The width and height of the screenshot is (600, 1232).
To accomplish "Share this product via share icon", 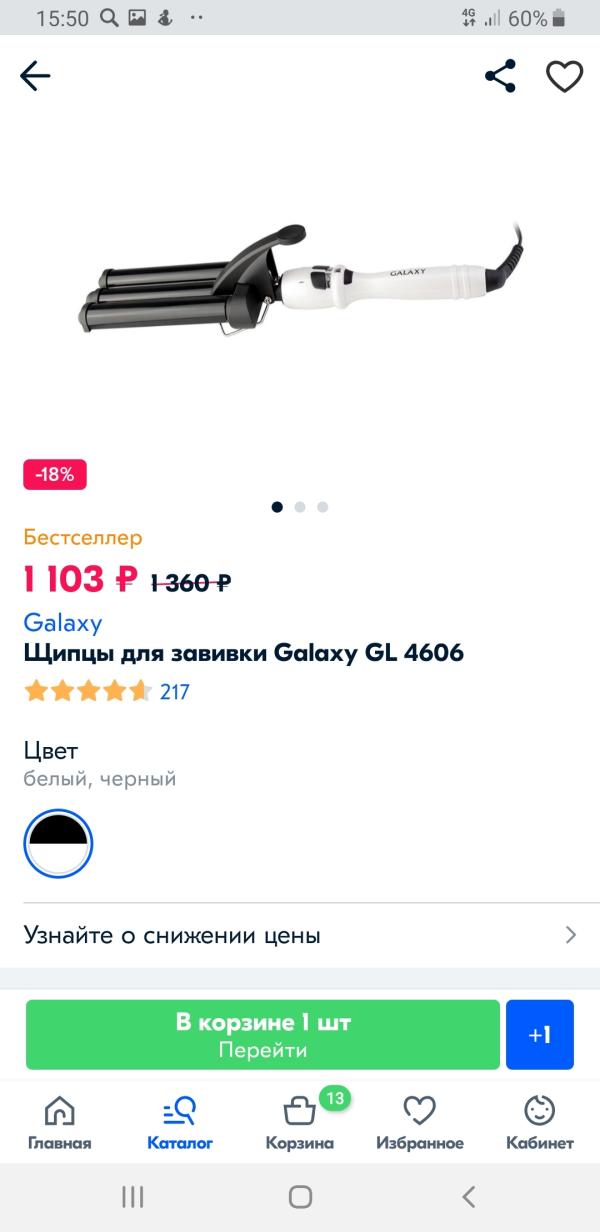I will (500, 76).
